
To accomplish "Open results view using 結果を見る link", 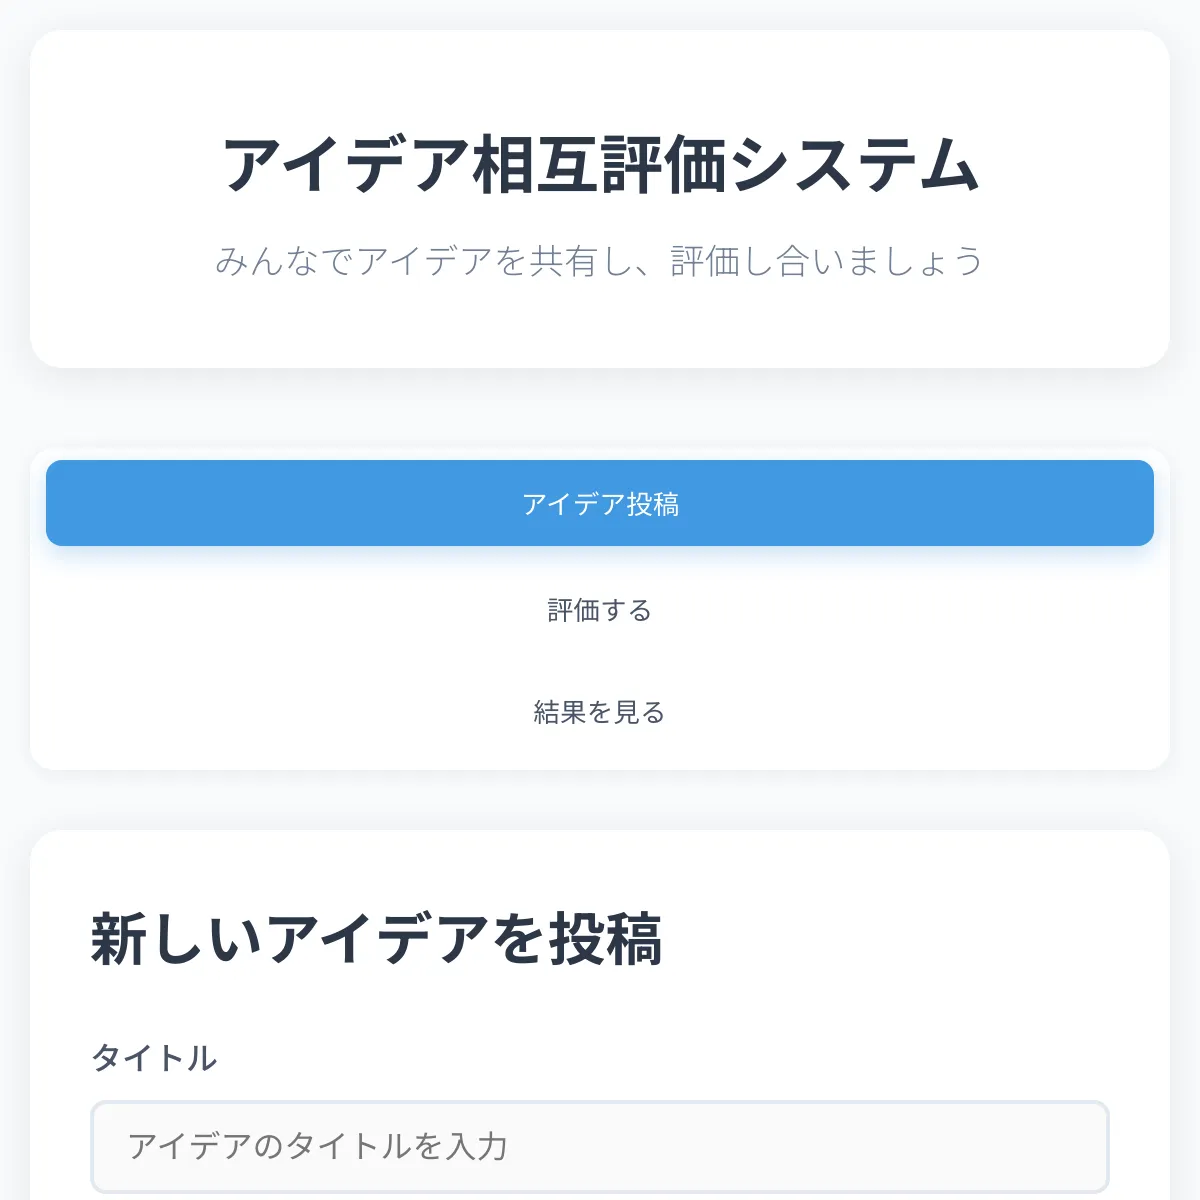I will click(x=598, y=712).
